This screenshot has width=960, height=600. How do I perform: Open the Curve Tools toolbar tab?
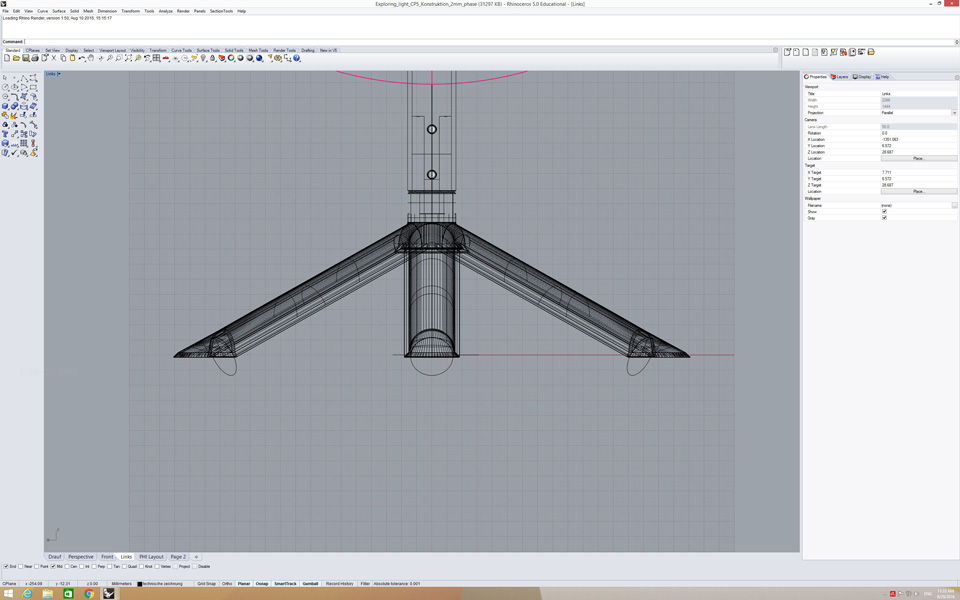click(181, 50)
